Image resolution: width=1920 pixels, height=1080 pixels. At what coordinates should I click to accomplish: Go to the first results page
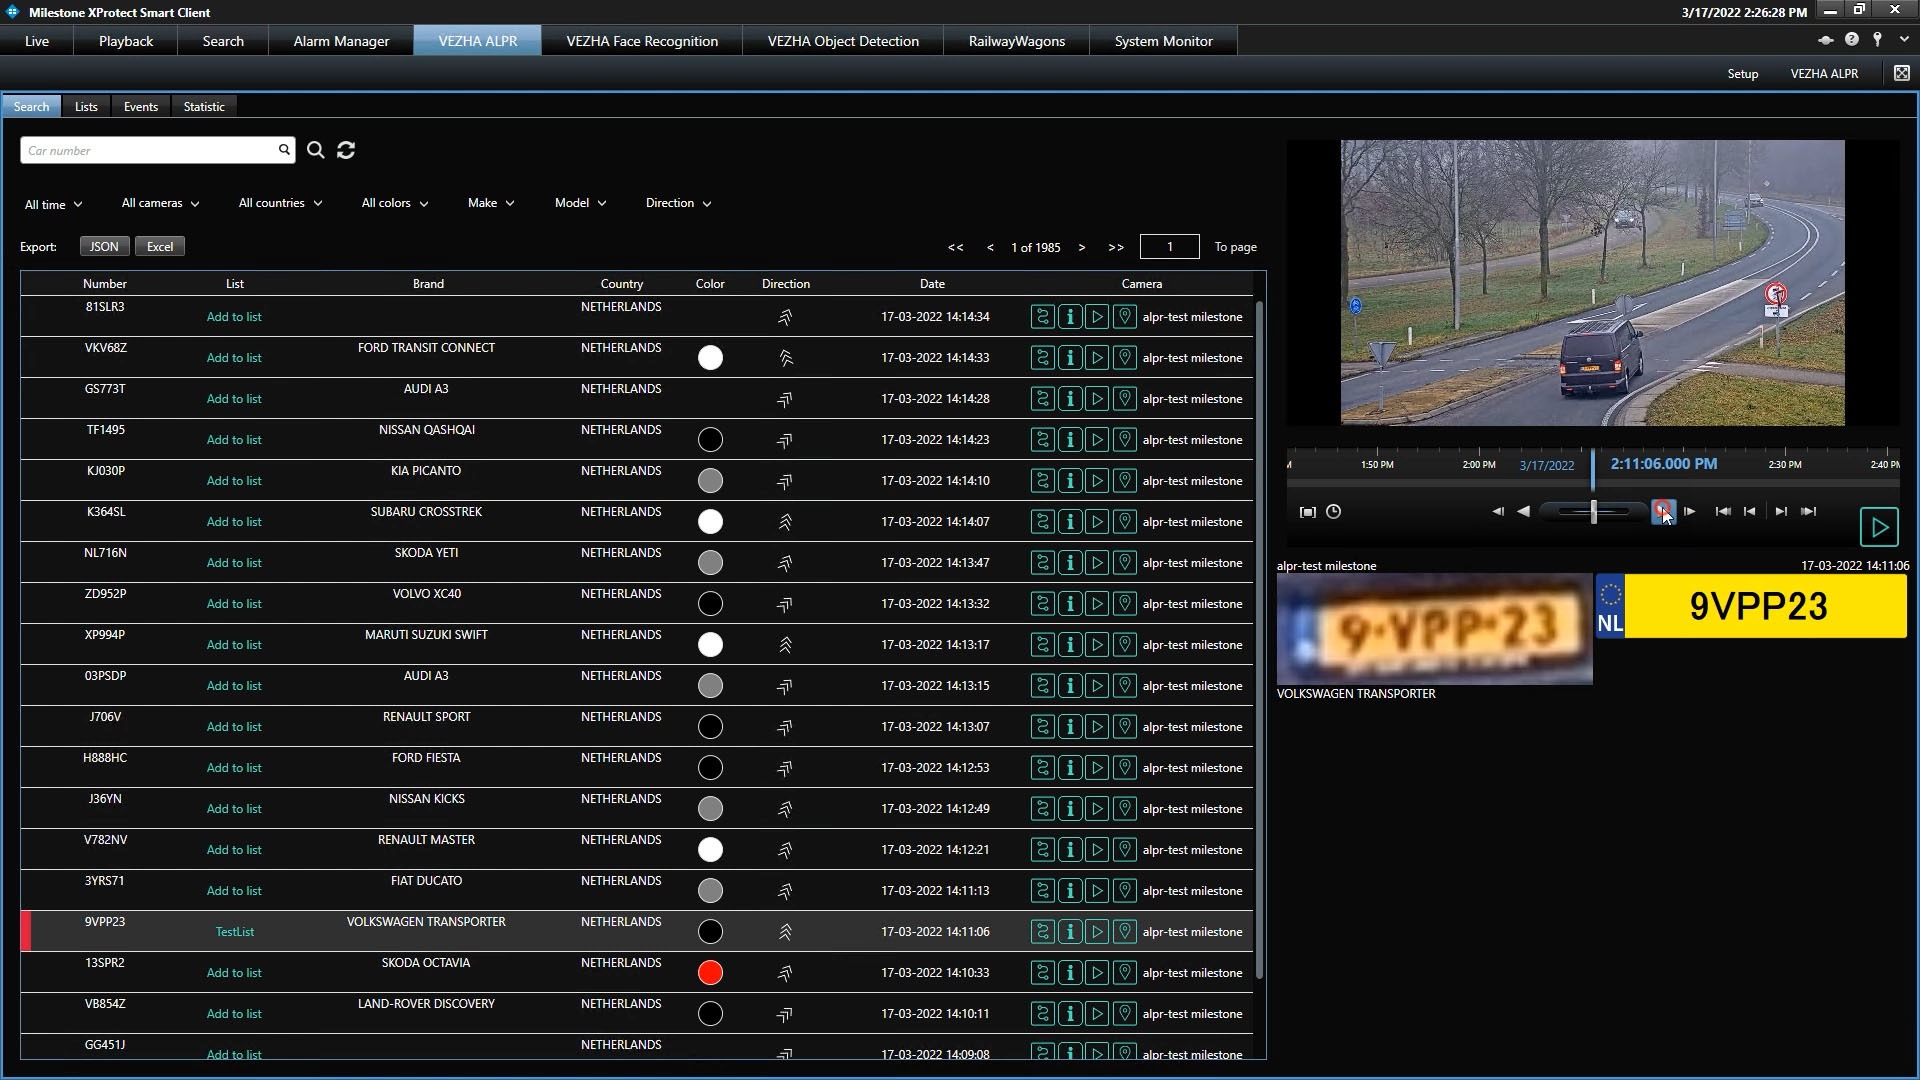click(956, 247)
